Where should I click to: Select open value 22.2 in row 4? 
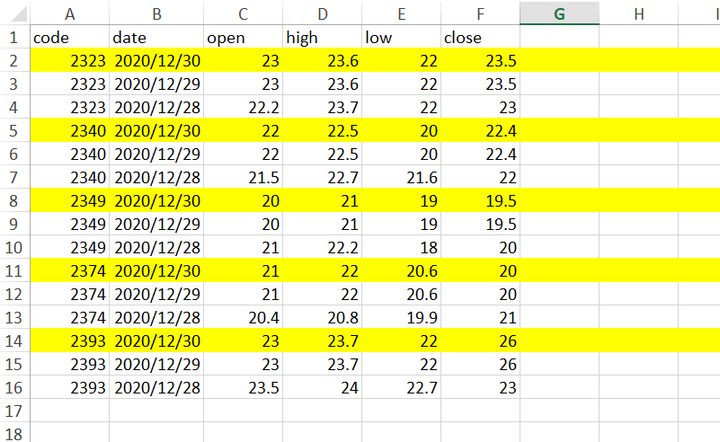243,107
